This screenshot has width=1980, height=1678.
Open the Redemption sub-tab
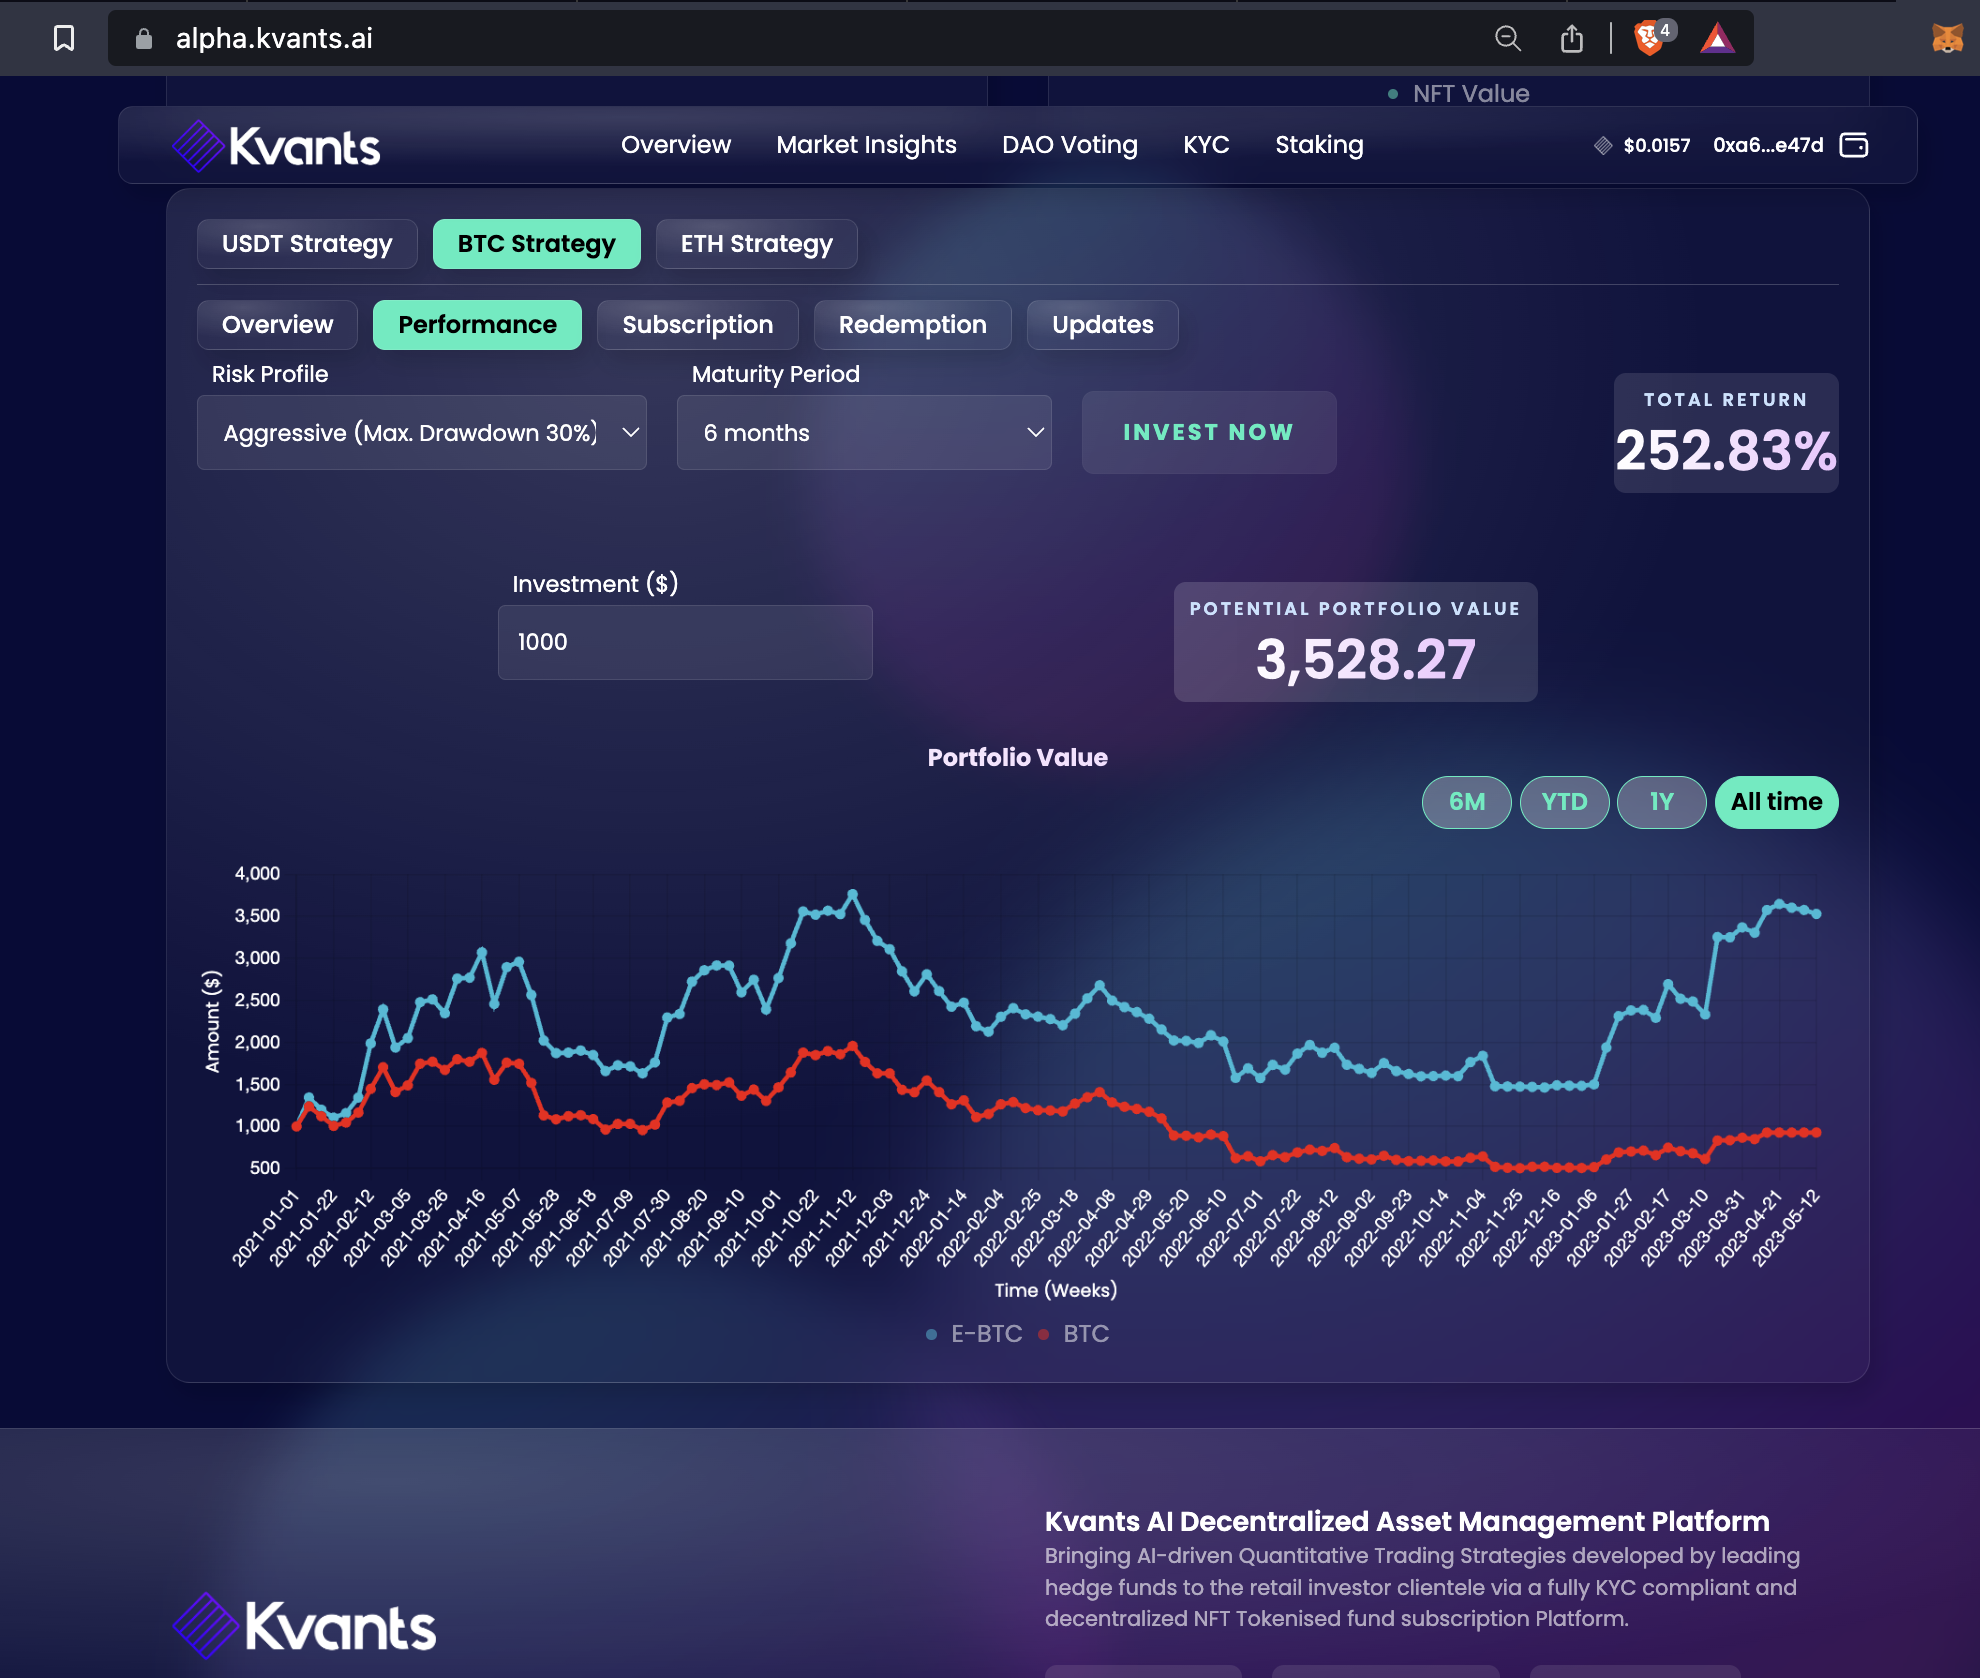tap(912, 325)
